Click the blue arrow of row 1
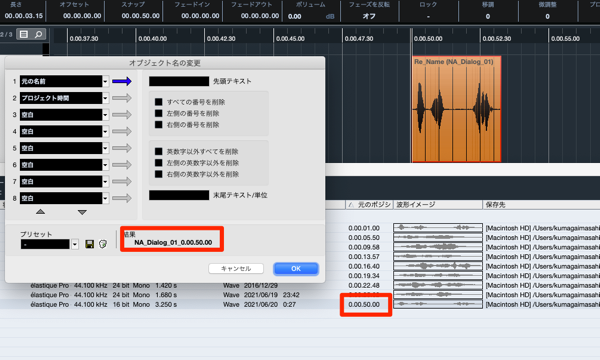The image size is (600, 360). pyautogui.click(x=122, y=81)
